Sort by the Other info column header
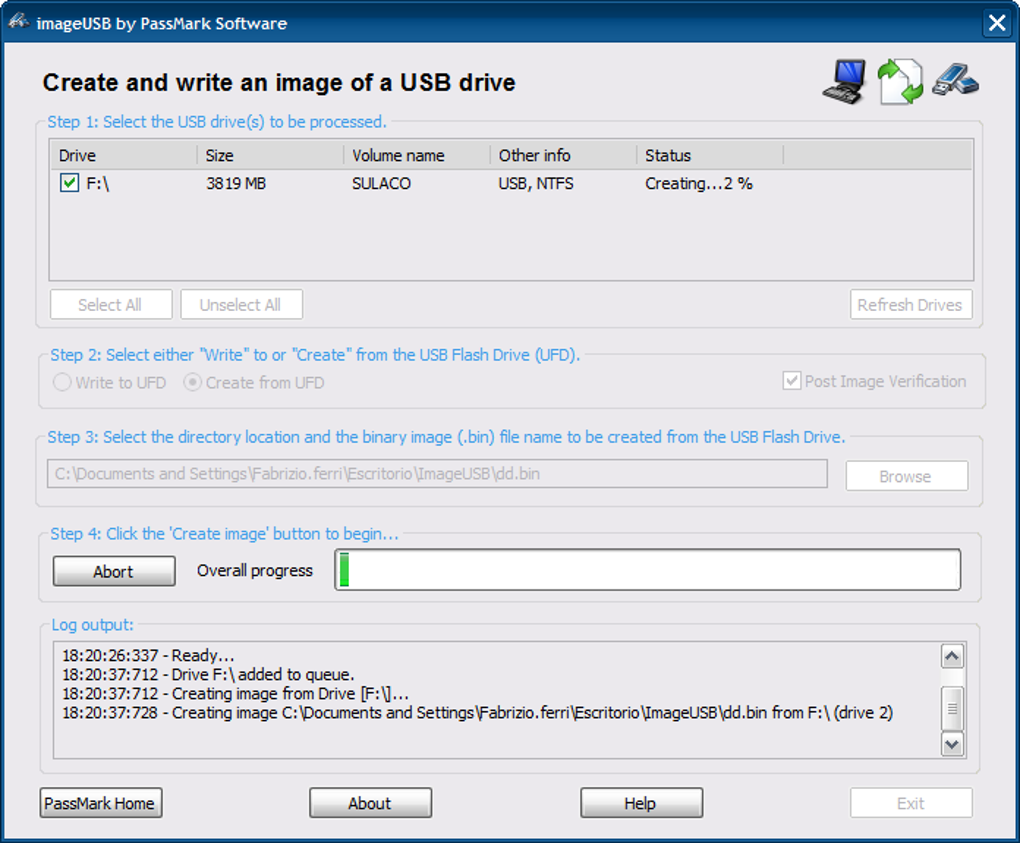The width and height of the screenshot is (1020, 843). pos(563,155)
